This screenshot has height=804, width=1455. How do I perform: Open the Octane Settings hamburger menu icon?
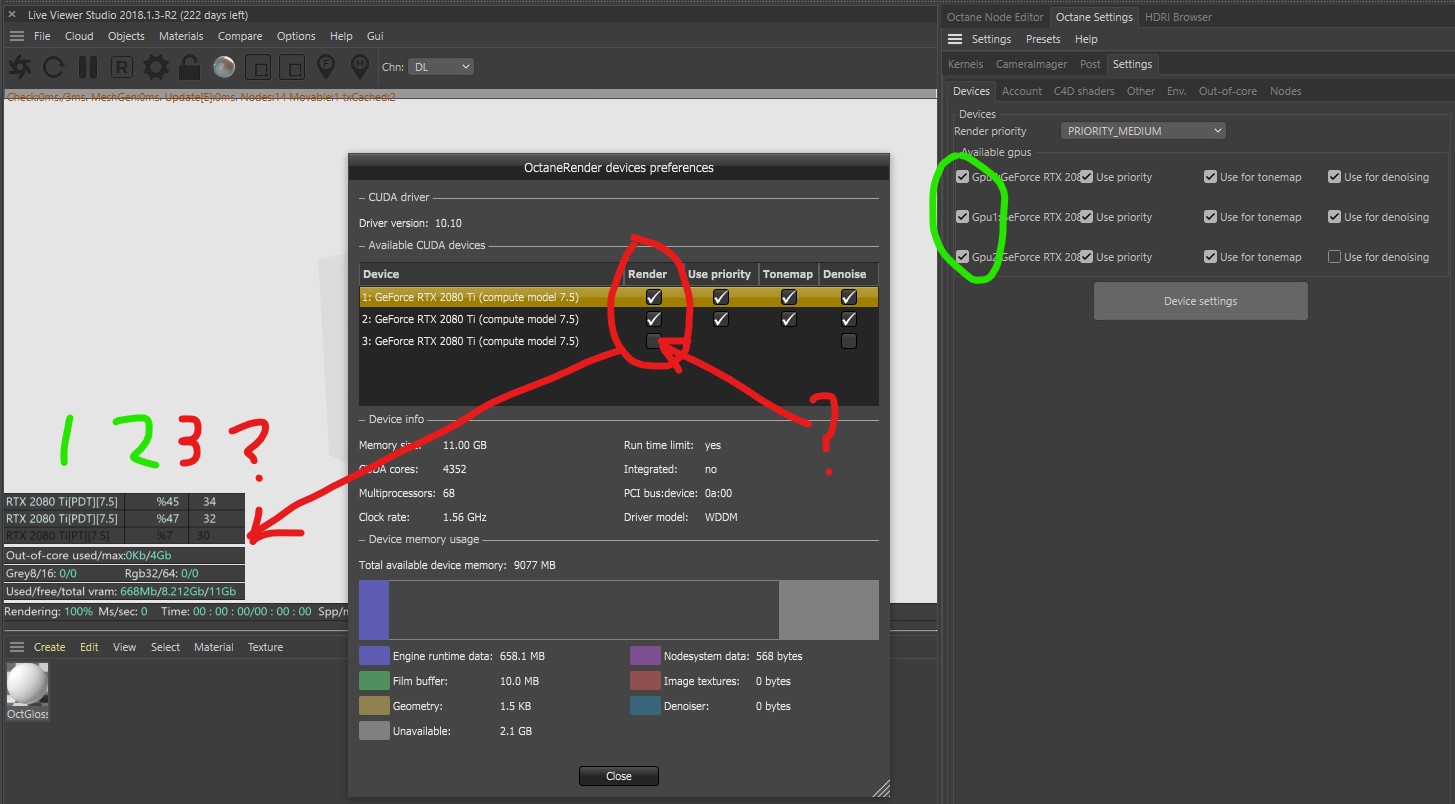coord(955,39)
